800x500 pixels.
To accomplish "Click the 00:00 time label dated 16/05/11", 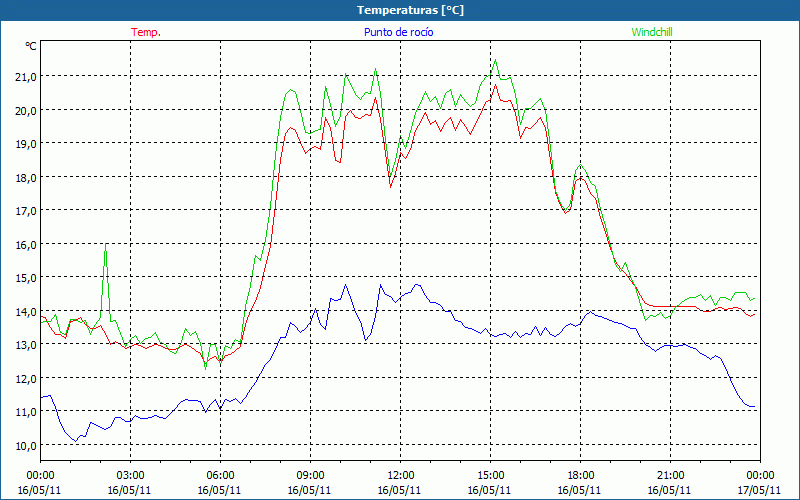I will point(40,475).
